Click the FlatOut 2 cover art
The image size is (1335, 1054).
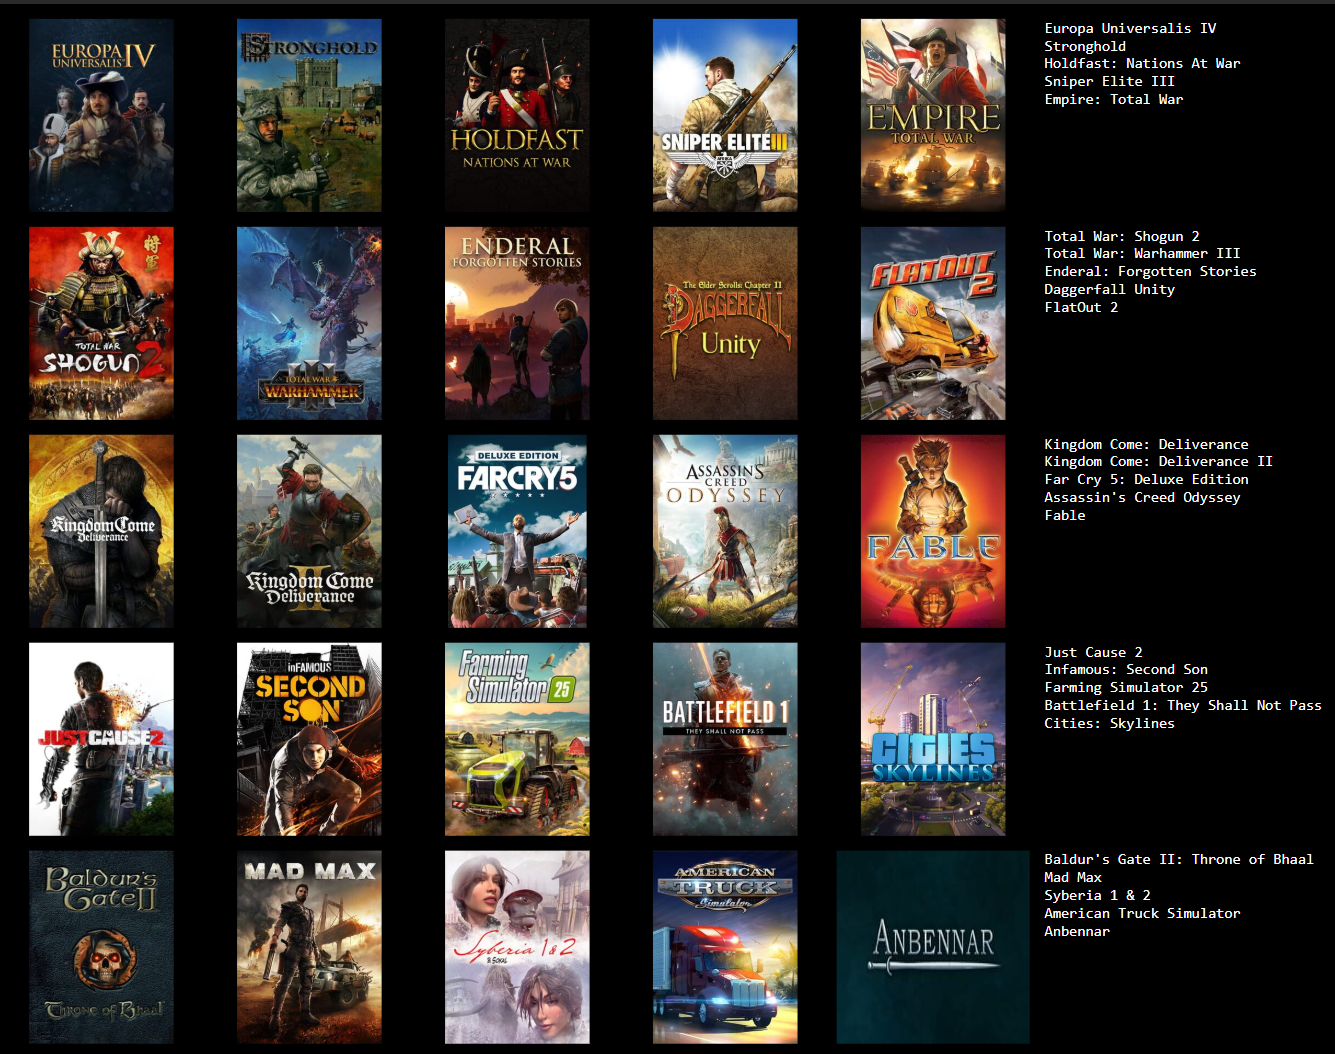tap(933, 323)
